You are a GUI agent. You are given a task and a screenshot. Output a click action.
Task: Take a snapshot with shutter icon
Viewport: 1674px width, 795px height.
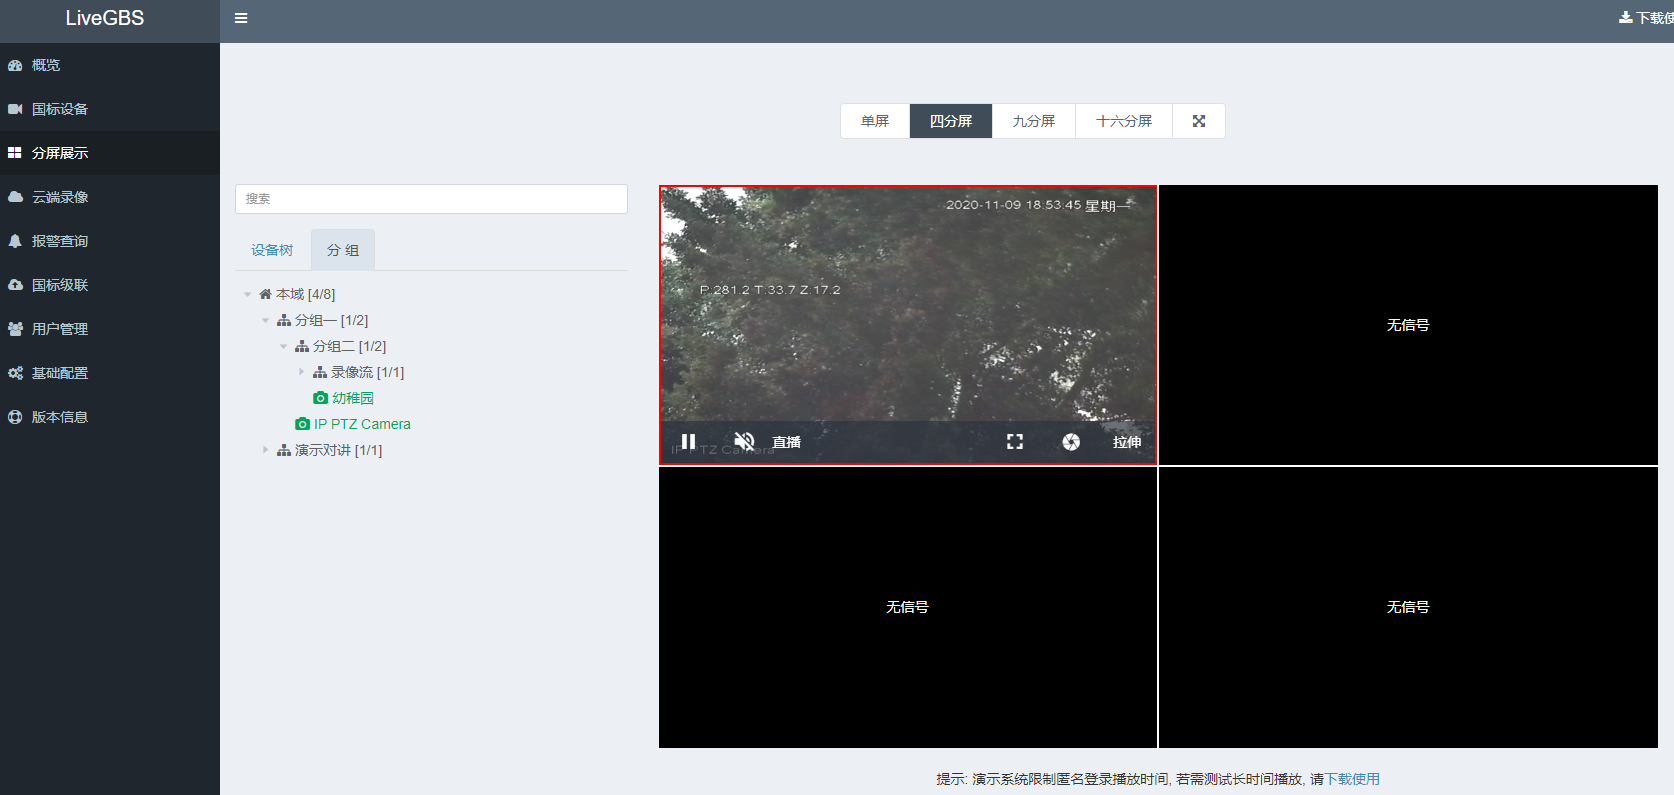(1071, 441)
